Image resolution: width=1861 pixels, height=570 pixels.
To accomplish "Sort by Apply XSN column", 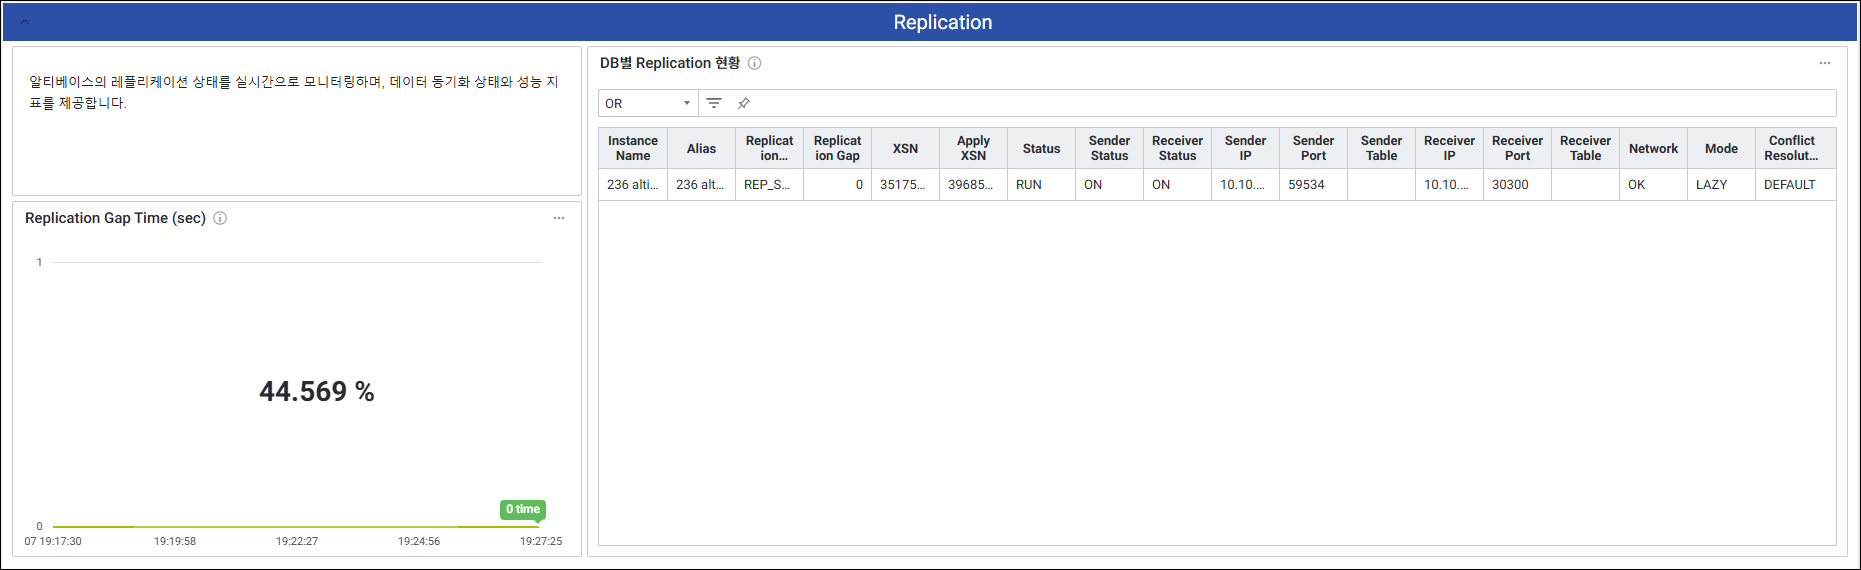I will [x=973, y=148].
